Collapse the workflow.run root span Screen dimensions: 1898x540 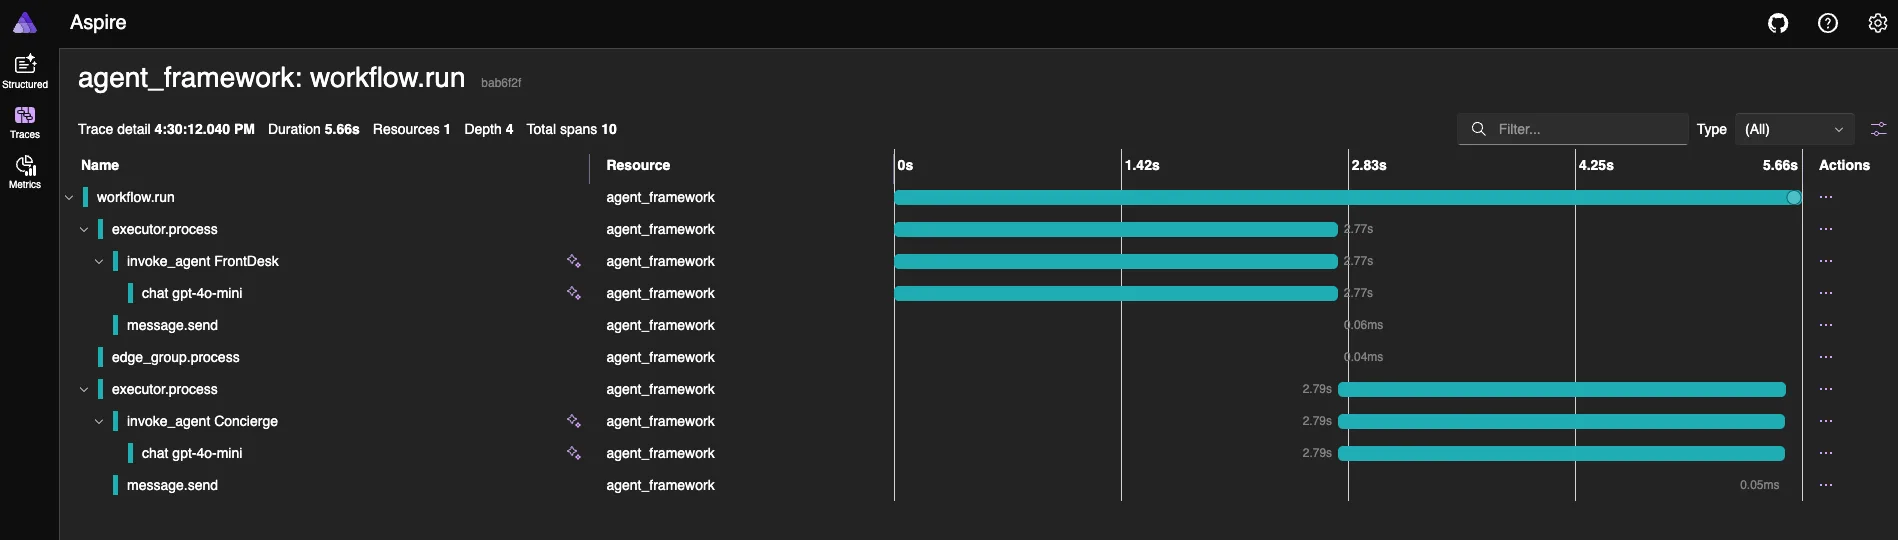(x=69, y=198)
